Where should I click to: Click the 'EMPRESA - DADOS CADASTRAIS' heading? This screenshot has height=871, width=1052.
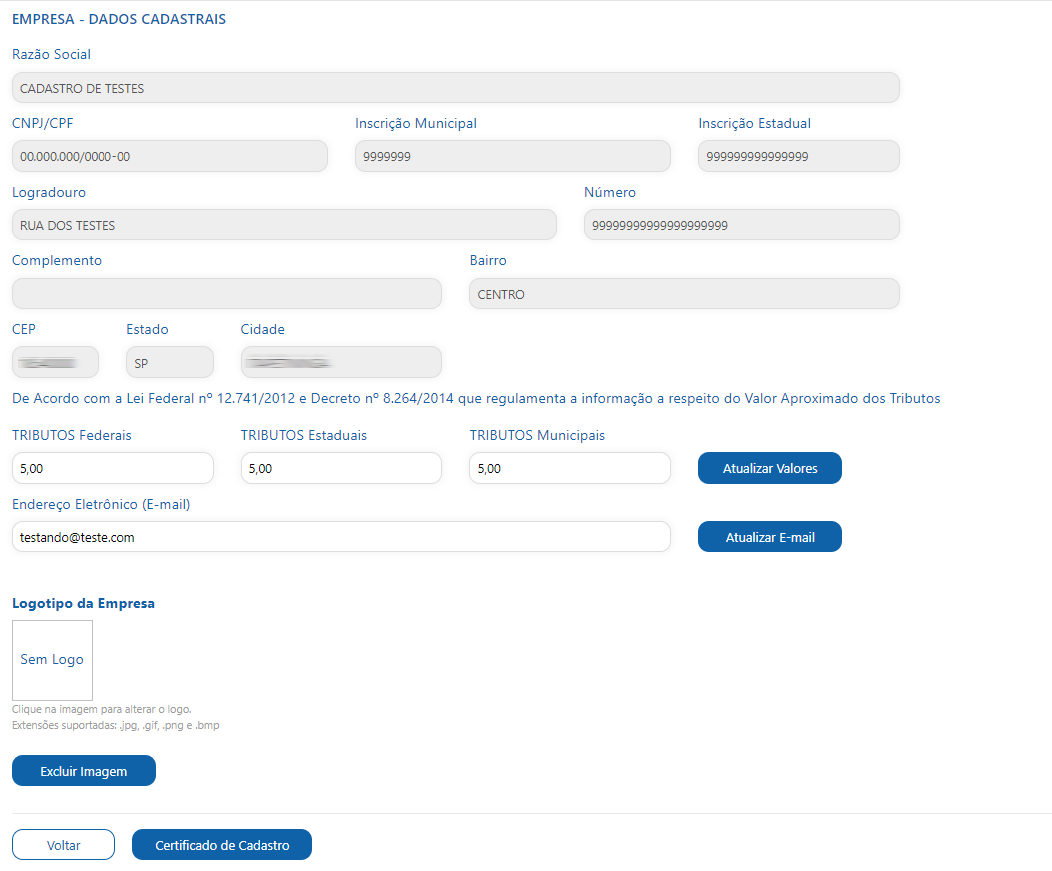click(119, 19)
